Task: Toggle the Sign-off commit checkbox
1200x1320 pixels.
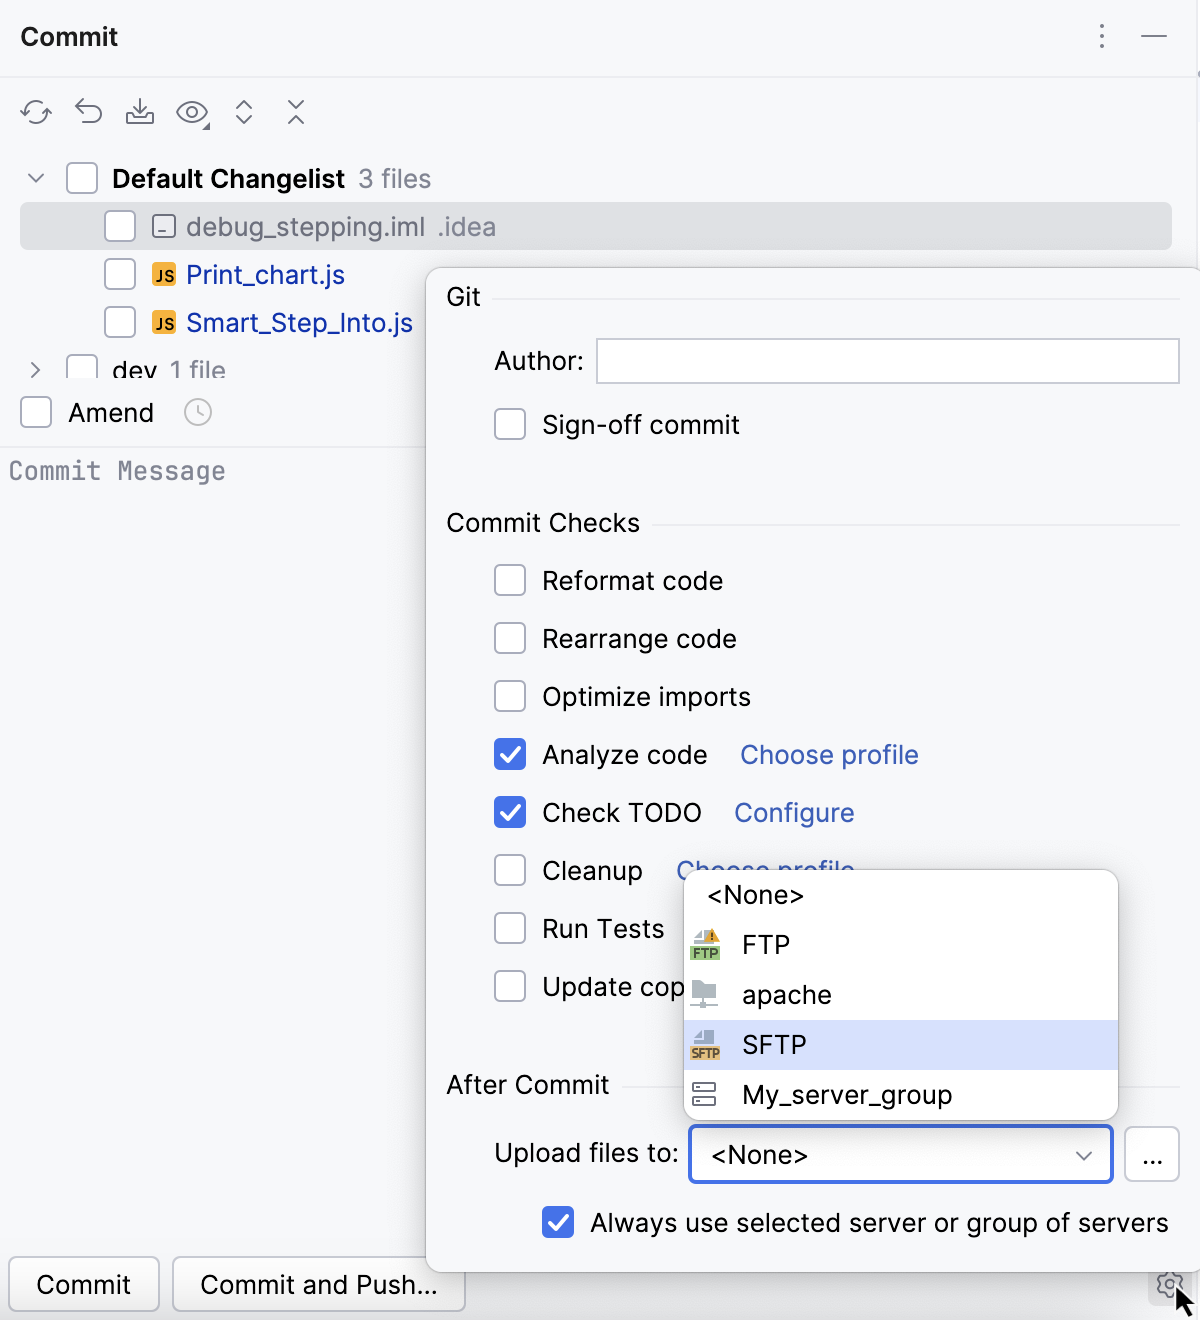Action: [510, 424]
